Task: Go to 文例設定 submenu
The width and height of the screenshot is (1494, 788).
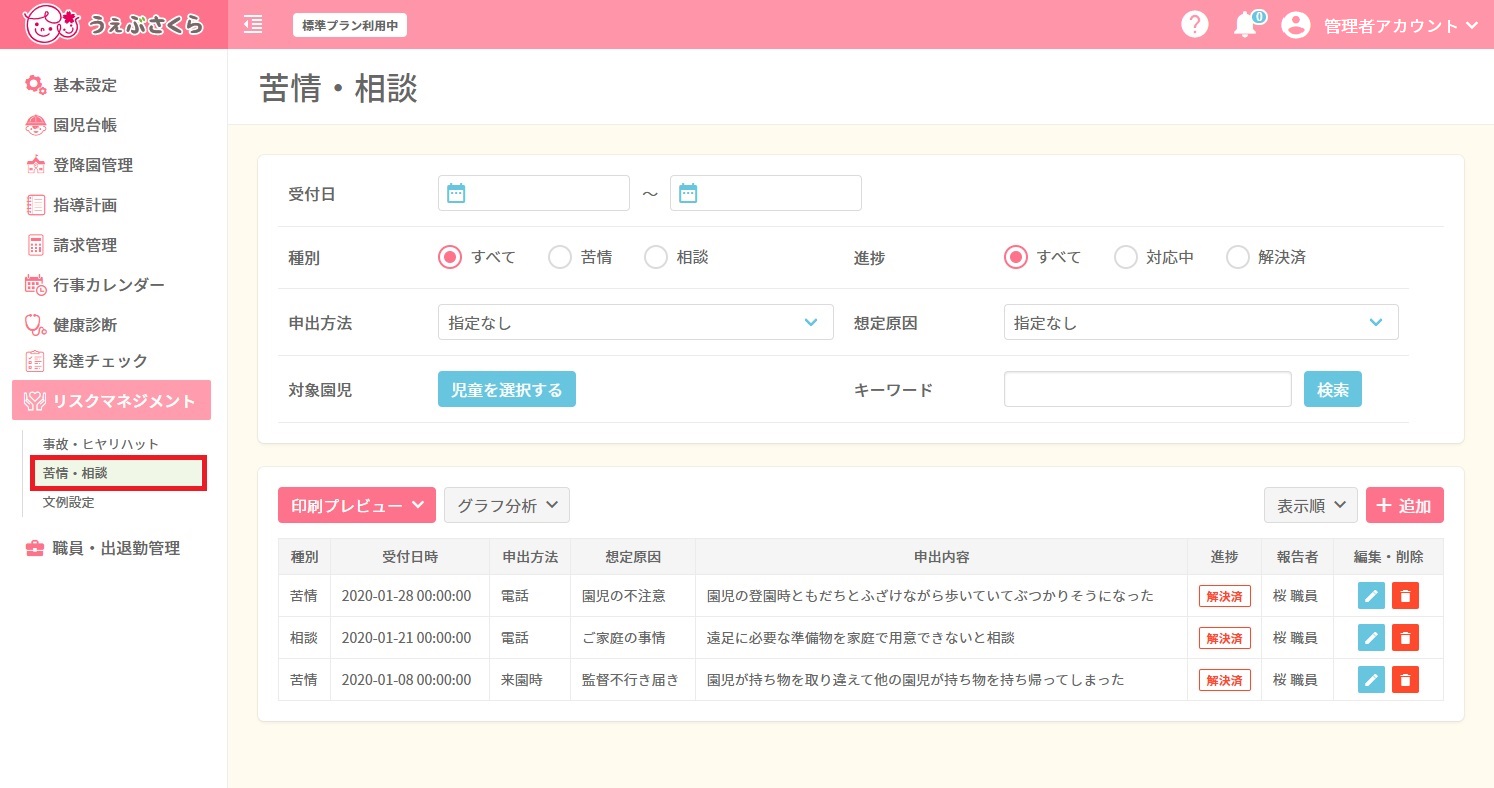Action: click(69, 502)
